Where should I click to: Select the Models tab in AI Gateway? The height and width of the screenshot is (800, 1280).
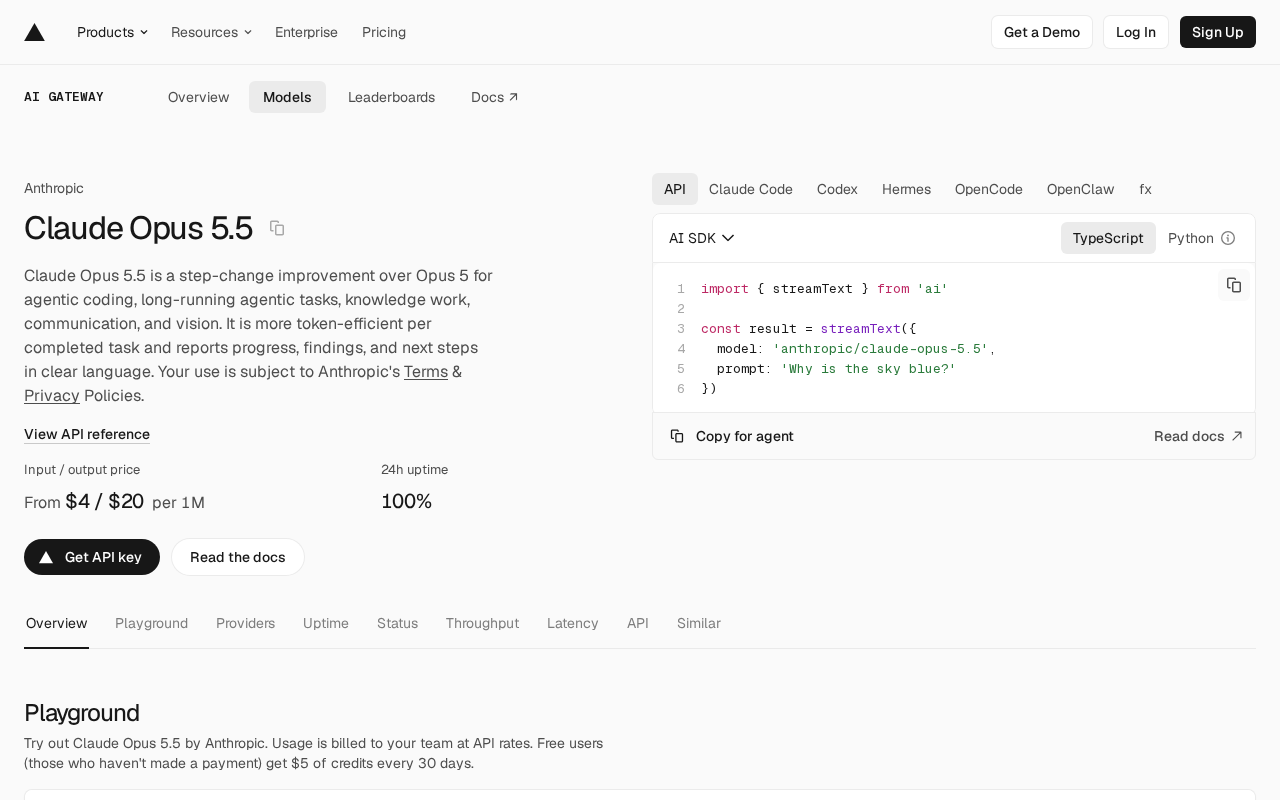[x=287, y=97]
